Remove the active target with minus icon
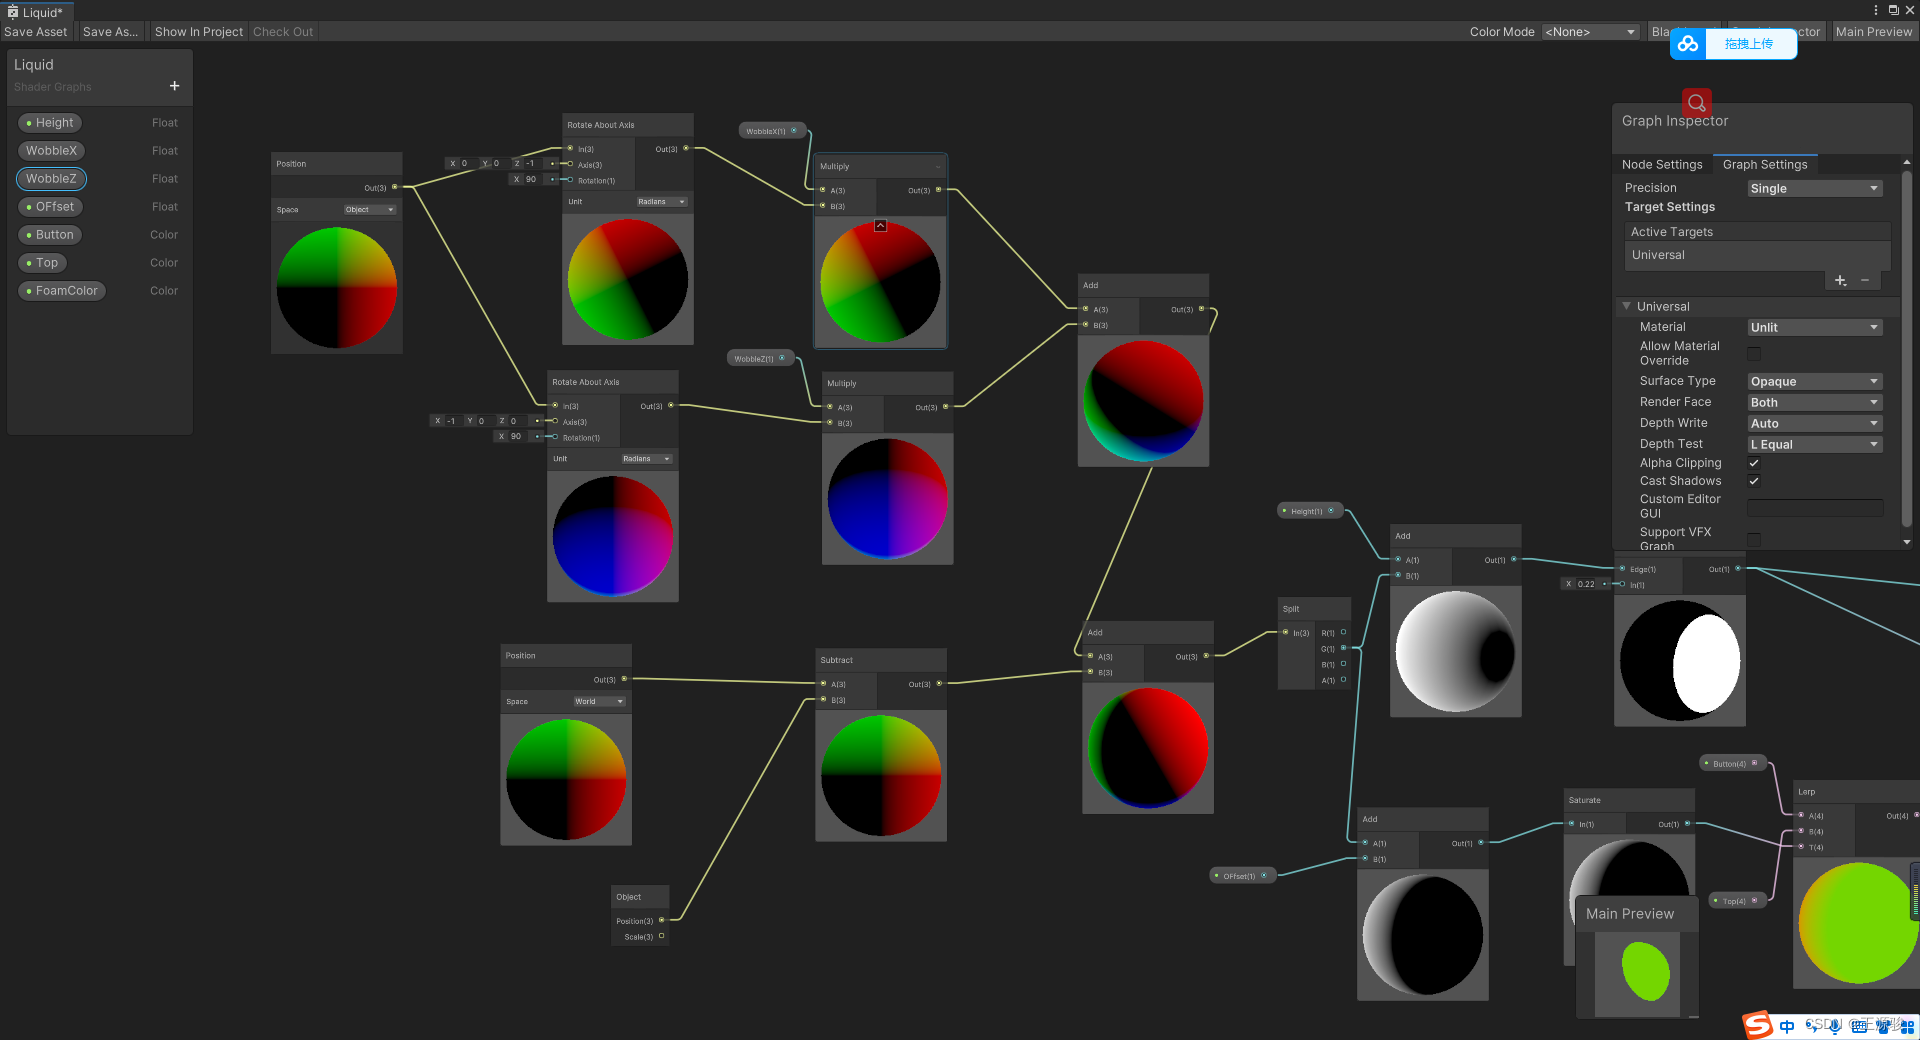Image resolution: width=1920 pixels, height=1040 pixels. (x=1865, y=281)
